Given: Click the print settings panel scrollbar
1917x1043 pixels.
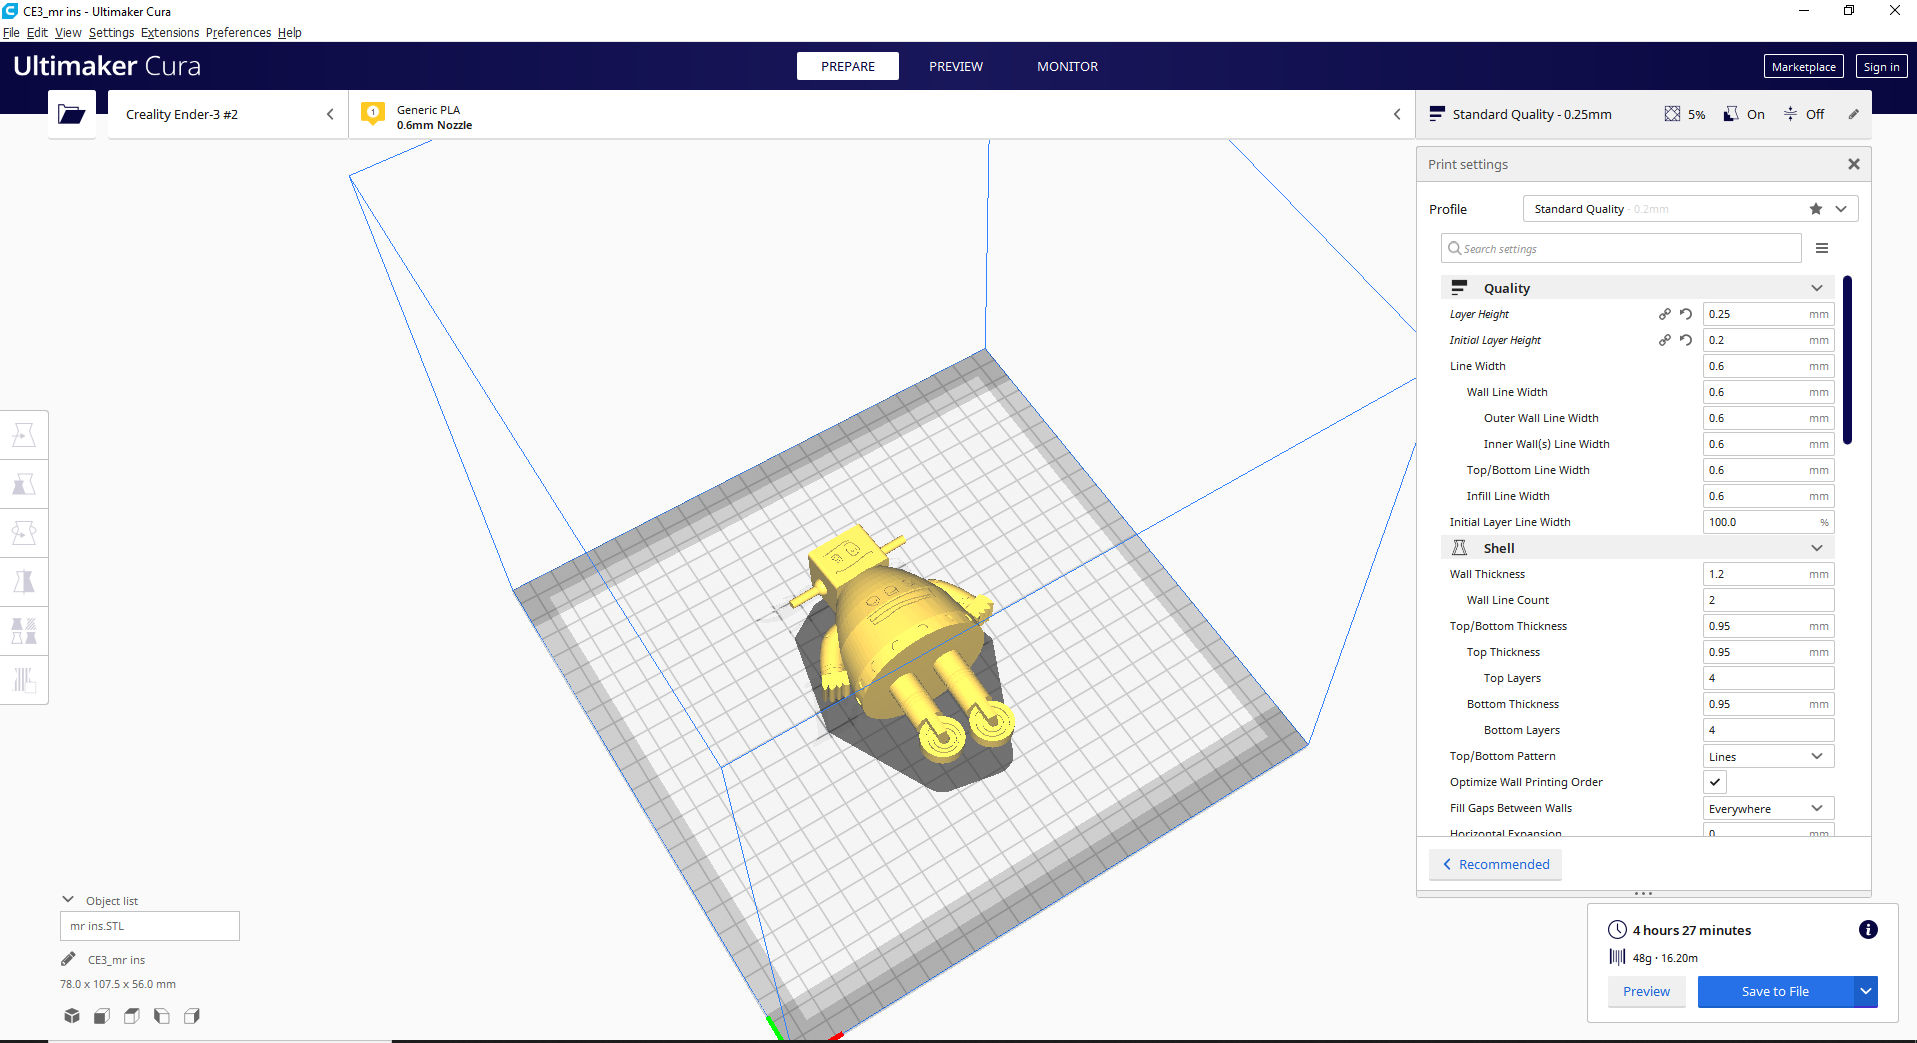Looking at the screenshot, I should tap(1847, 360).
